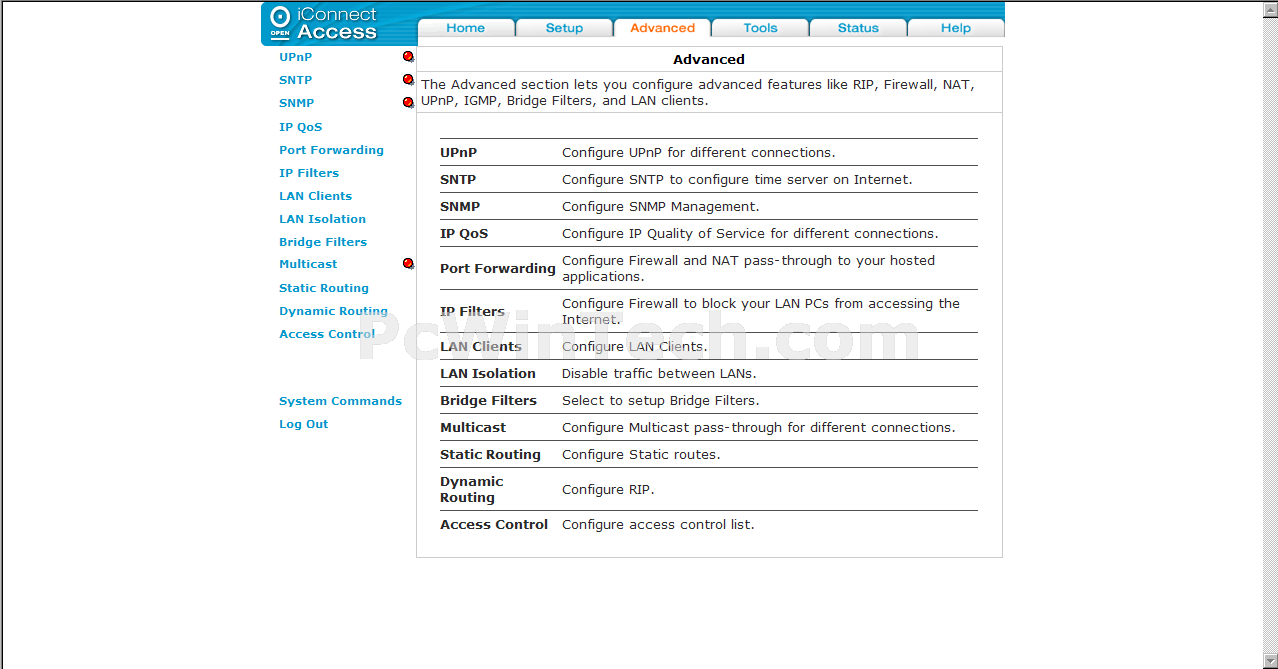The height and width of the screenshot is (669, 1278).
Task: Click the red status icon beside sidebar SNMP
Action: pos(408,102)
